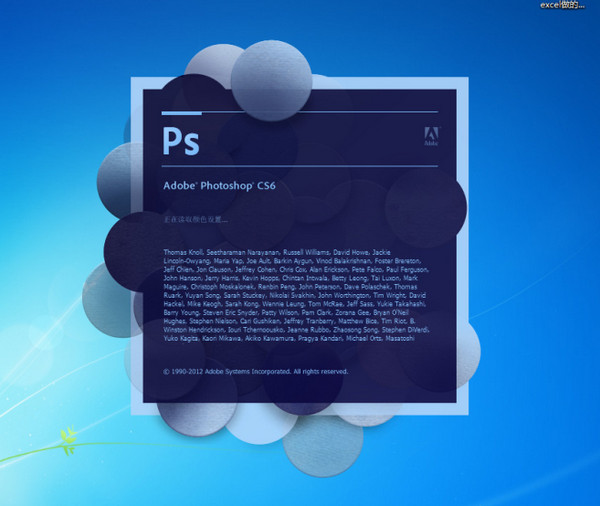Click the name "Barry Young" in credits
Image resolution: width=600 pixels, height=506 pixels.
point(181,312)
